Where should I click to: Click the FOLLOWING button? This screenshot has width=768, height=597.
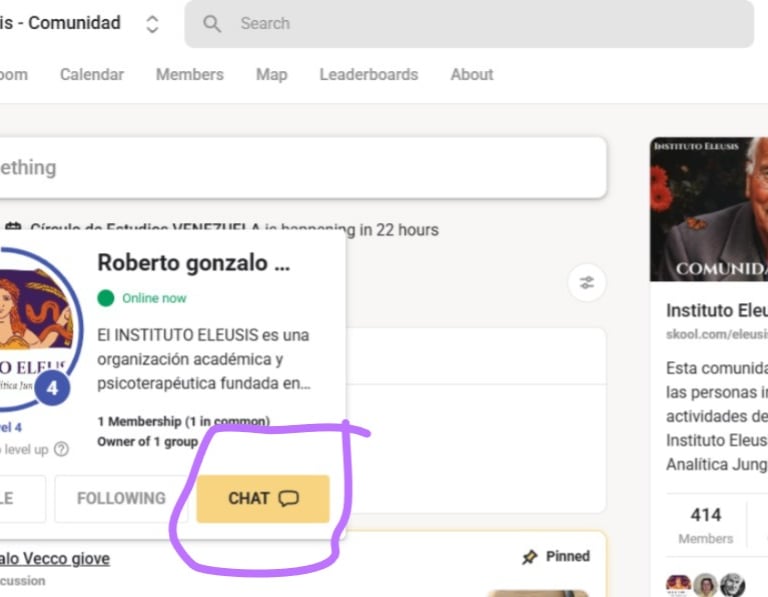click(x=121, y=499)
